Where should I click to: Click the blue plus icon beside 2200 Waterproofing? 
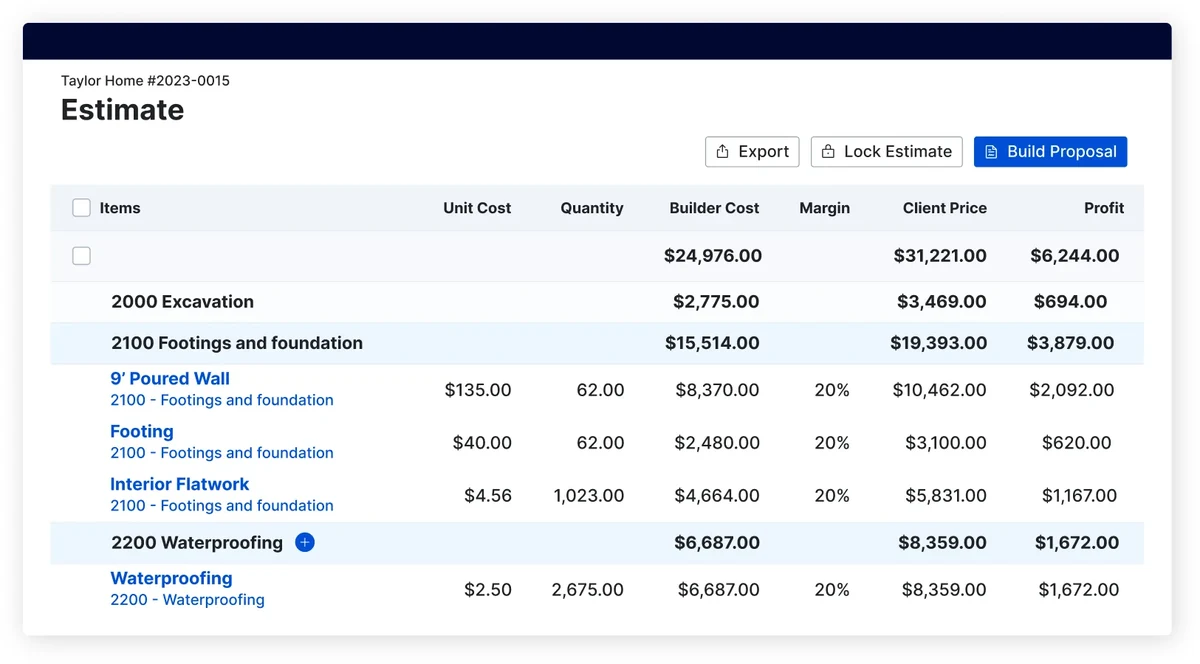(x=305, y=543)
